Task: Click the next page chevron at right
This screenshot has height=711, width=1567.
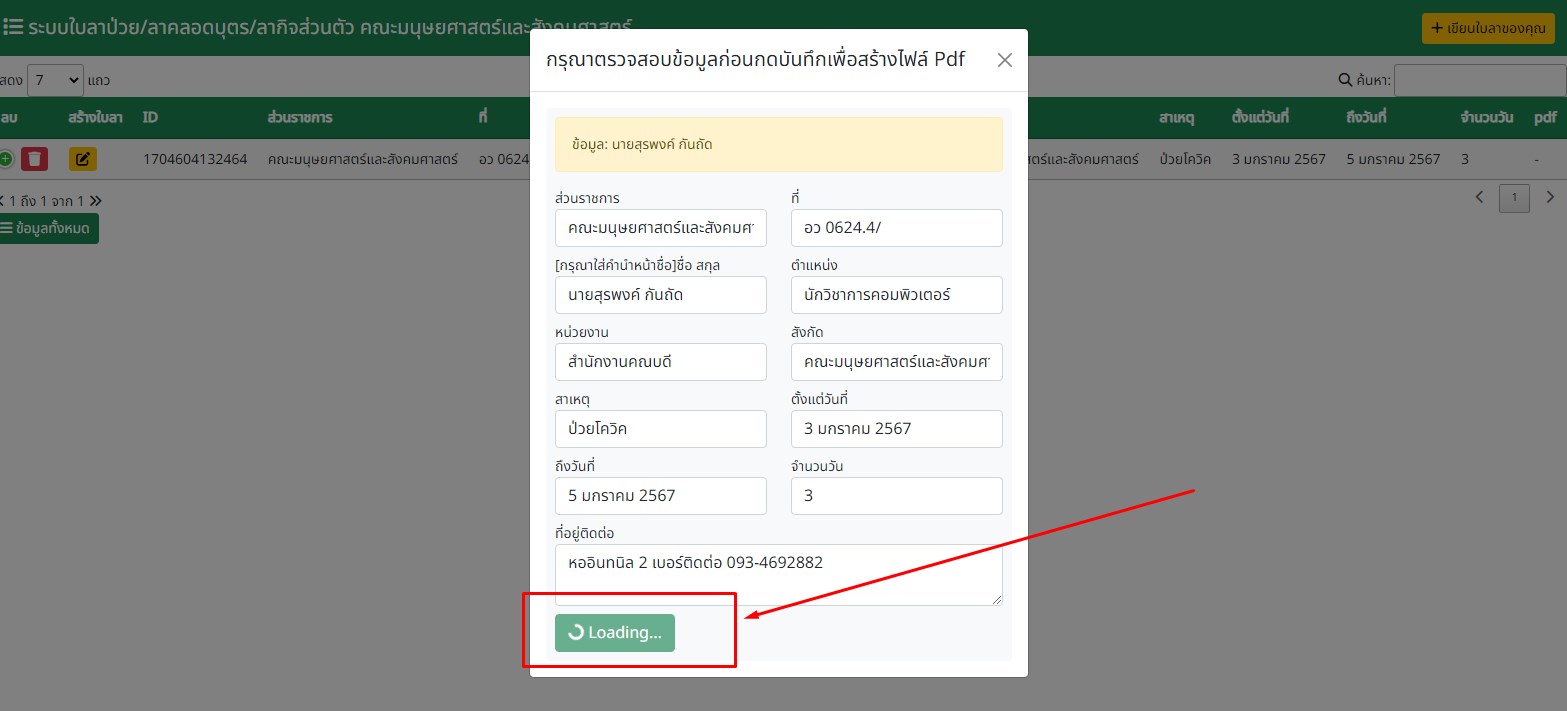Action: (1550, 197)
